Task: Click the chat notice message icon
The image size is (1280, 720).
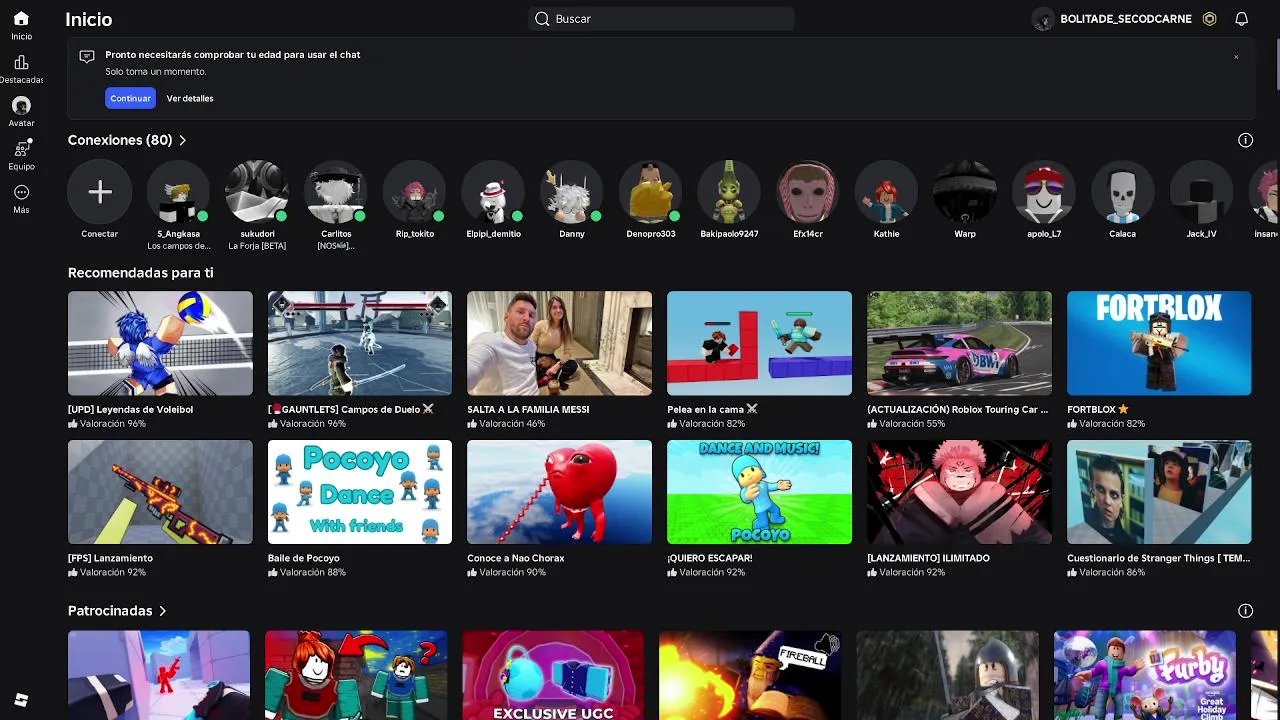Action: coord(87,56)
